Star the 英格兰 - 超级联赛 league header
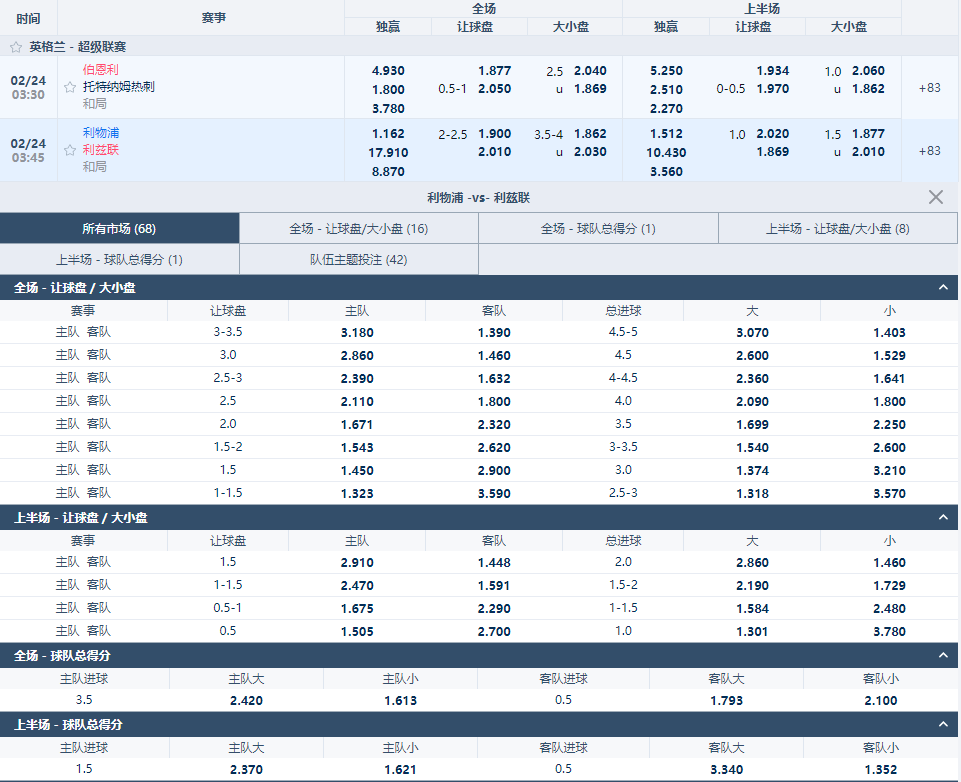961x782 pixels. [16, 47]
